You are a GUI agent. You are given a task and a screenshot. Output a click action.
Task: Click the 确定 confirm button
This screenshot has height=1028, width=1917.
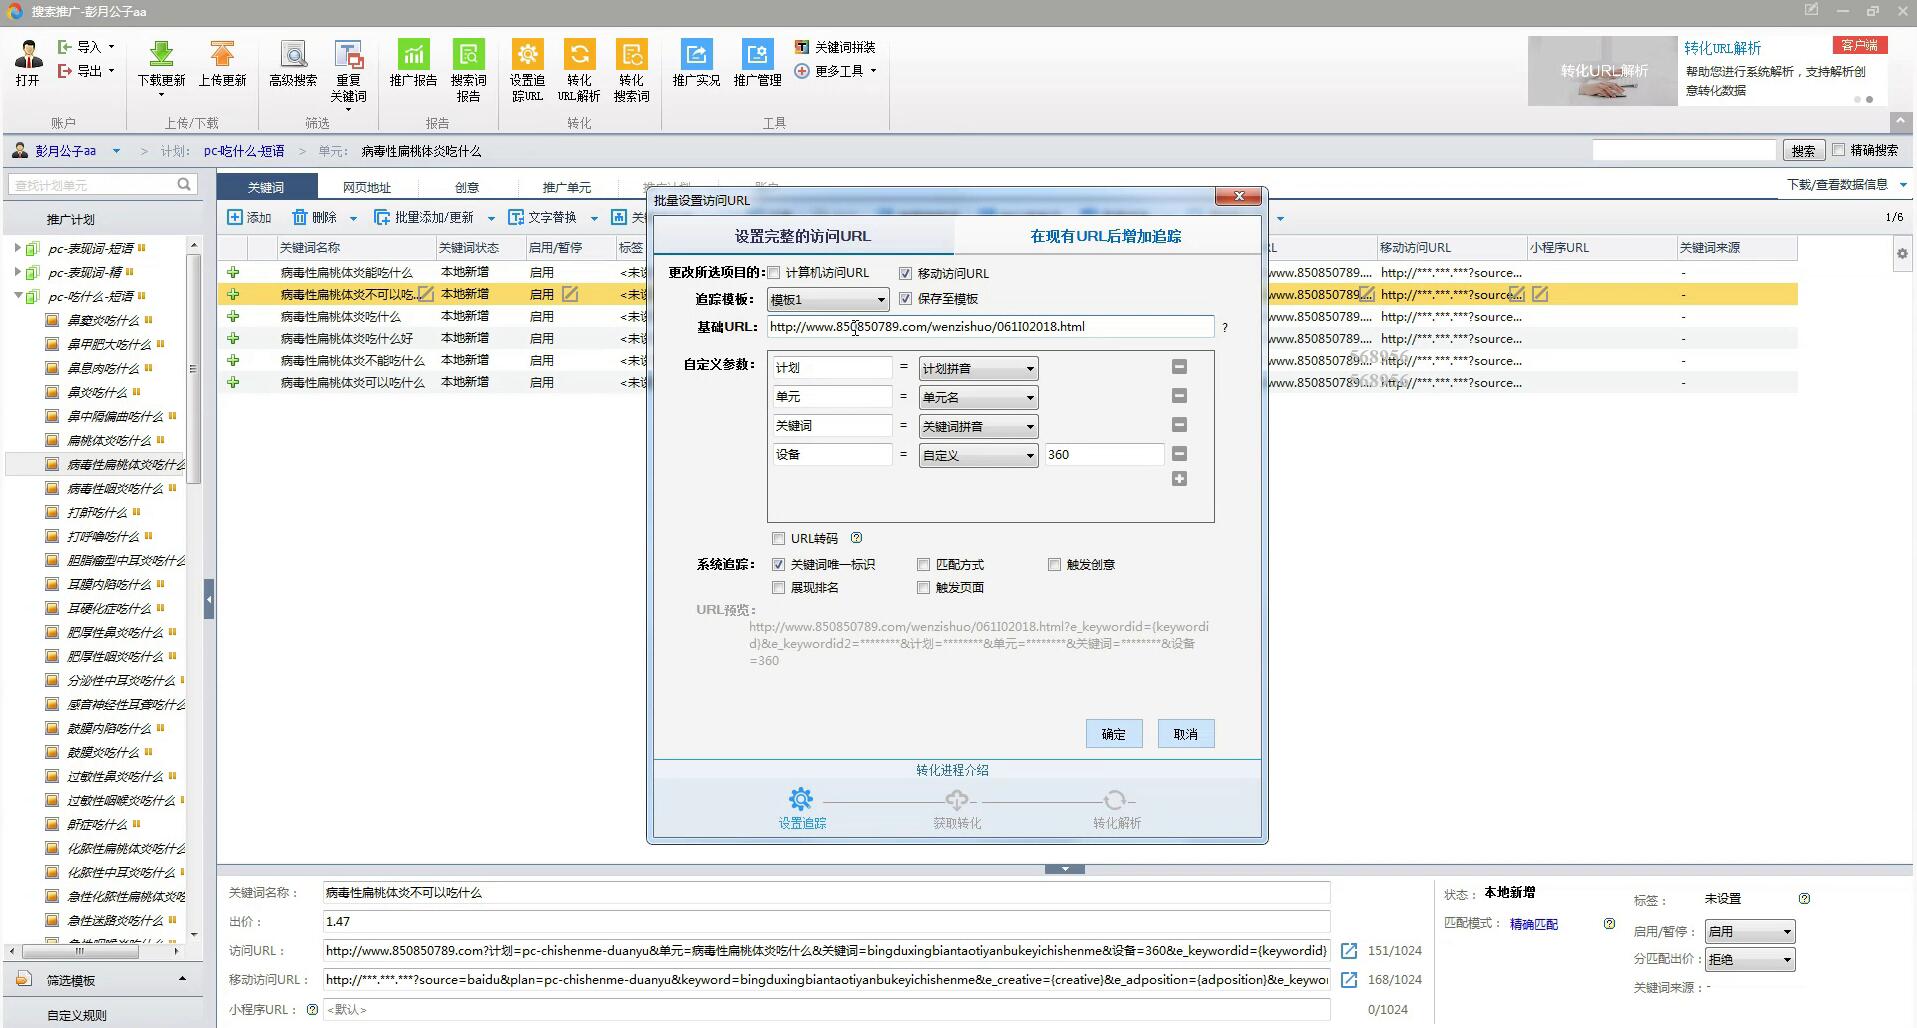(x=1113, y=734)
